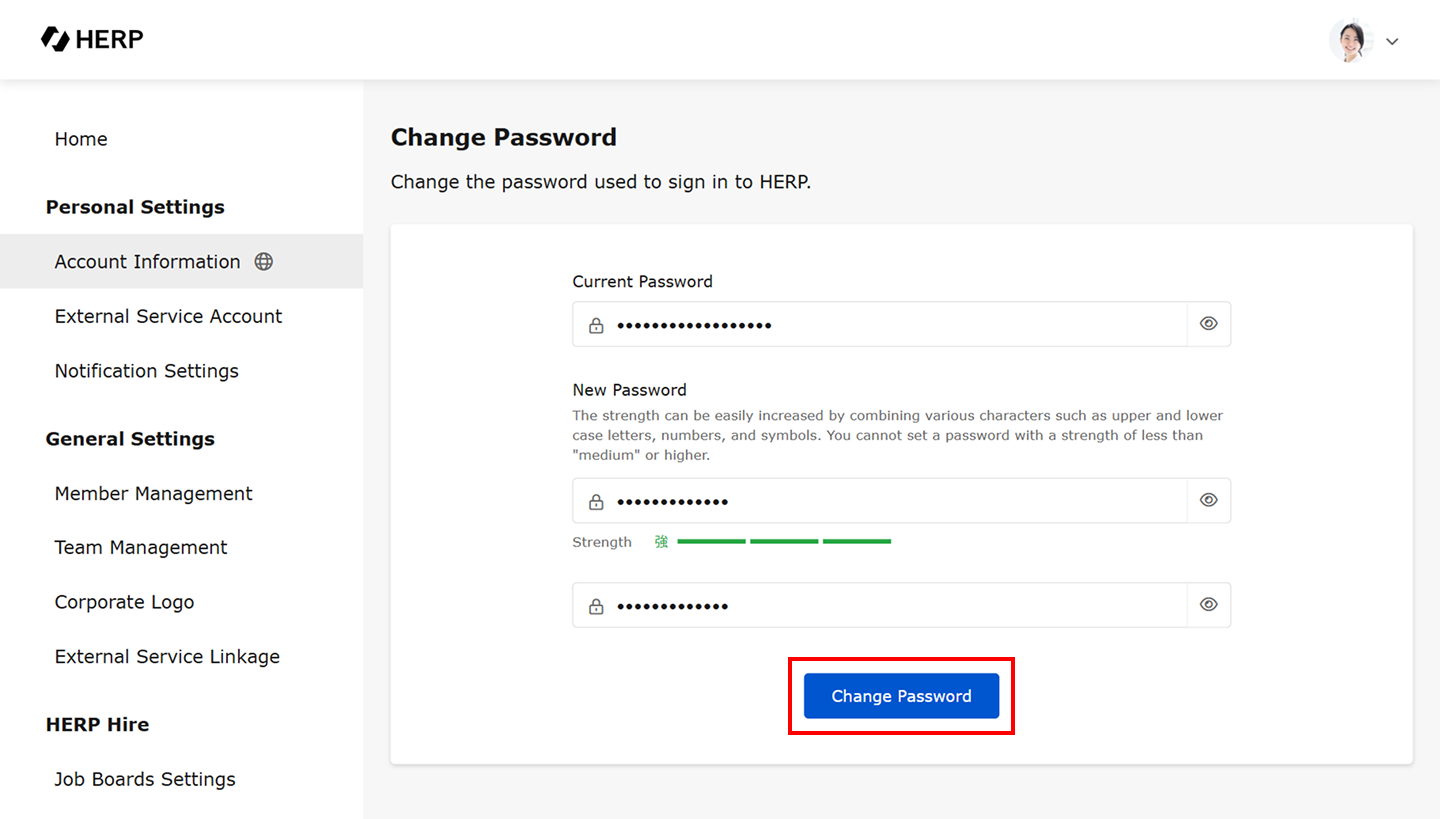Show the current password with eye icon

(x=1208, y=324)
